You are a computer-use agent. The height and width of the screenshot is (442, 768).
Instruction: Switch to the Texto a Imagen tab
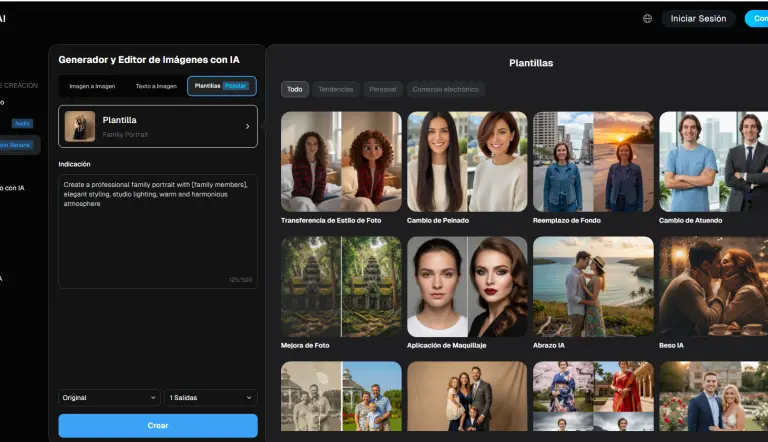point(156,86)
